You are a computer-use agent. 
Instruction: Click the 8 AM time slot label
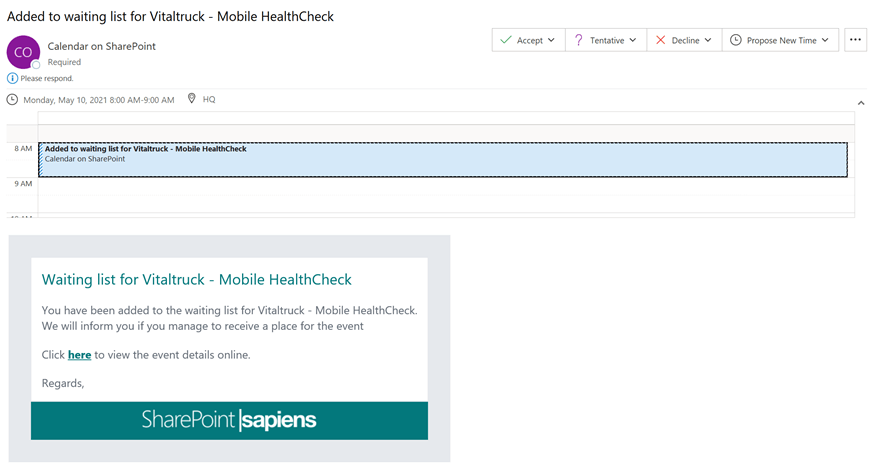23,149
